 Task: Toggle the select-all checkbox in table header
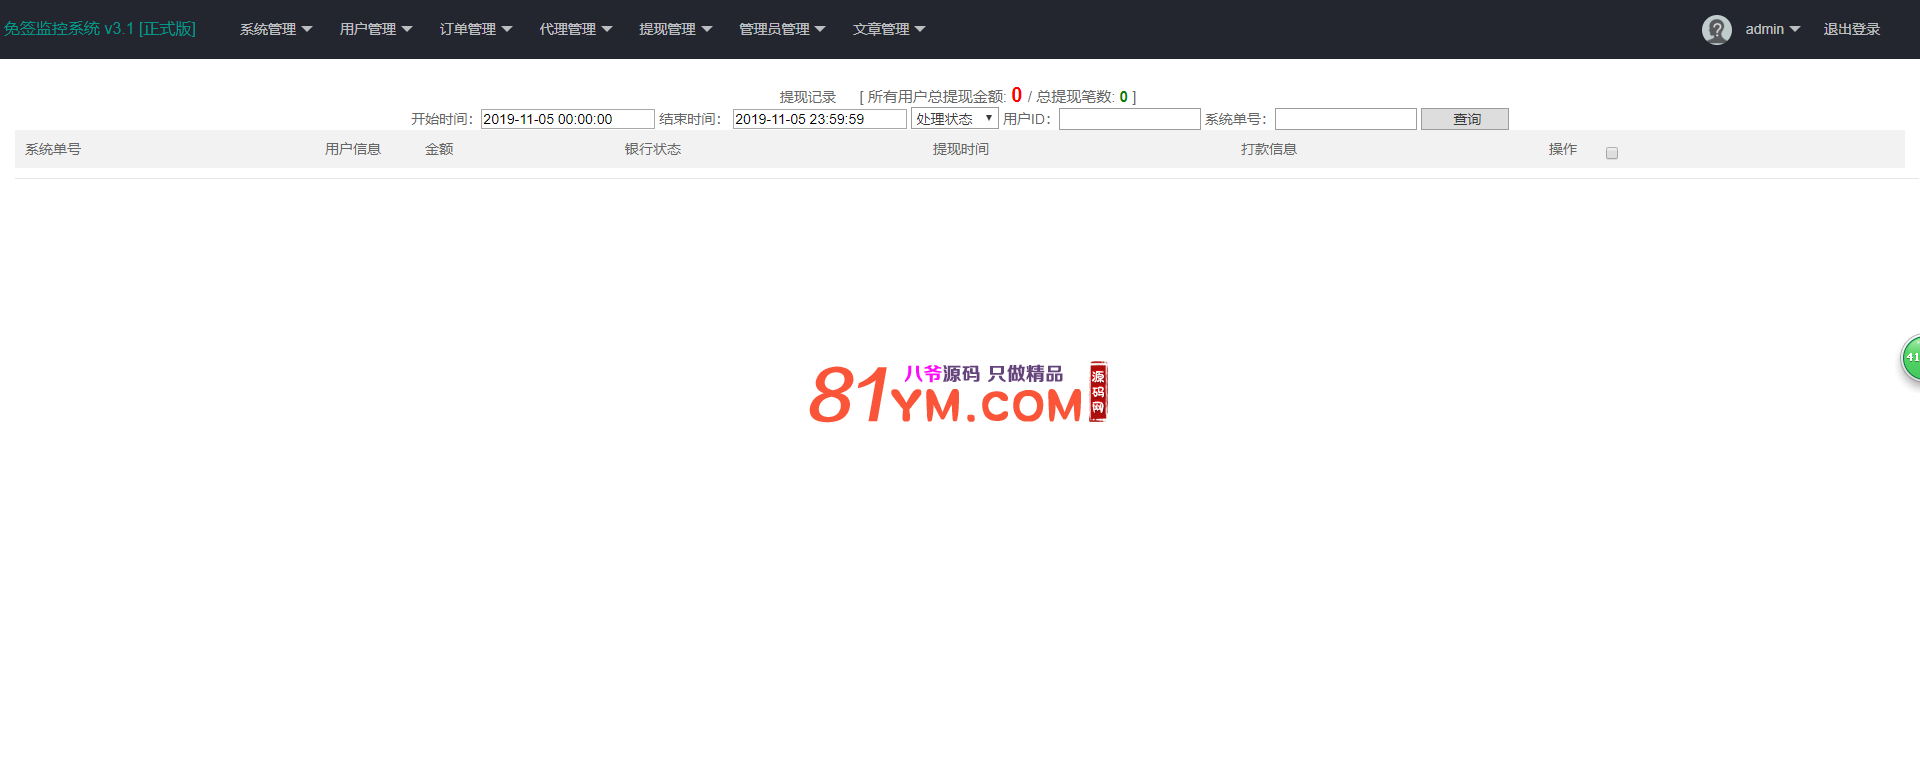(x=1611, y=153)
